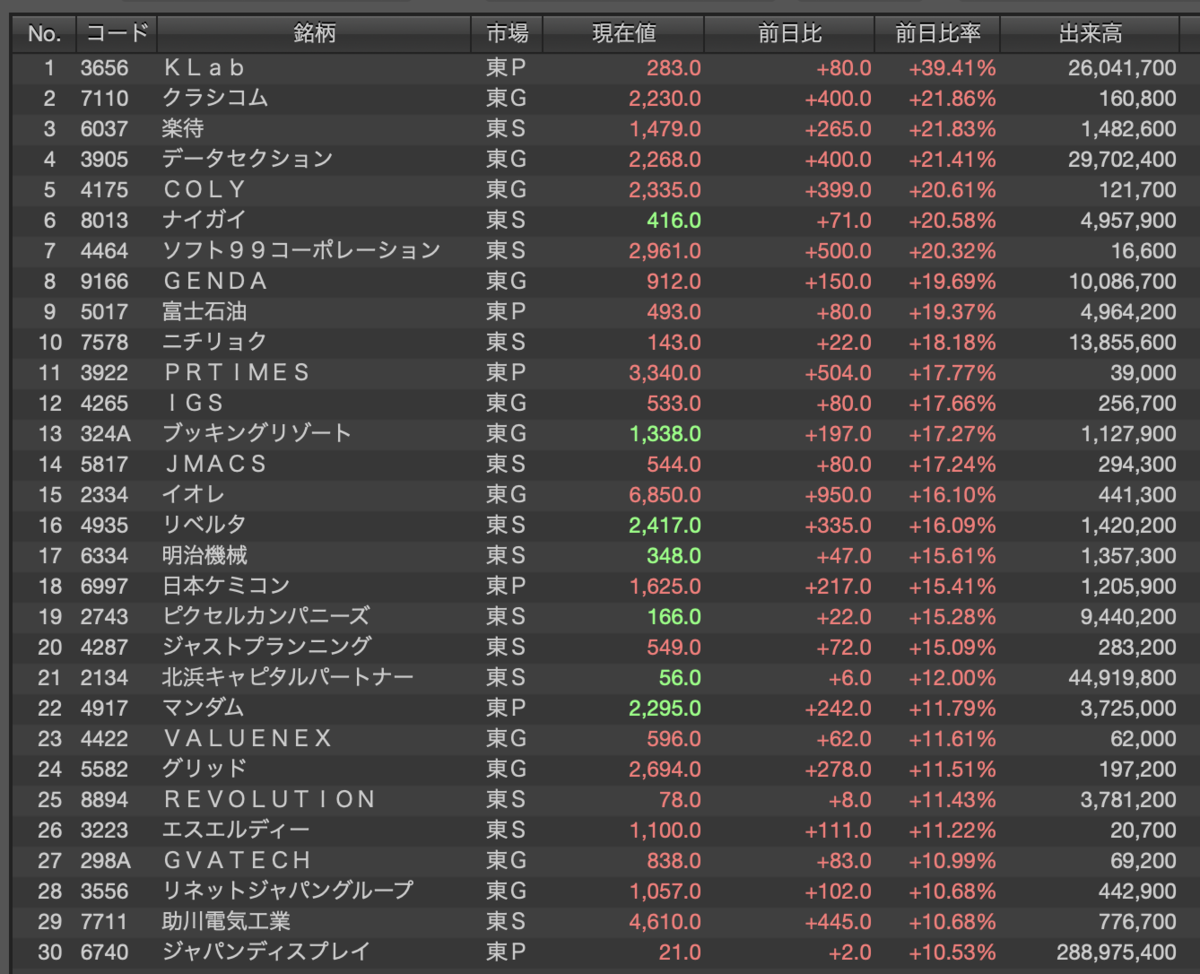The width and height of the screenshot is (1200, 974).
Task: Select the ＧＥＮＤＡ stock name
Action: (x=215, y=281)
